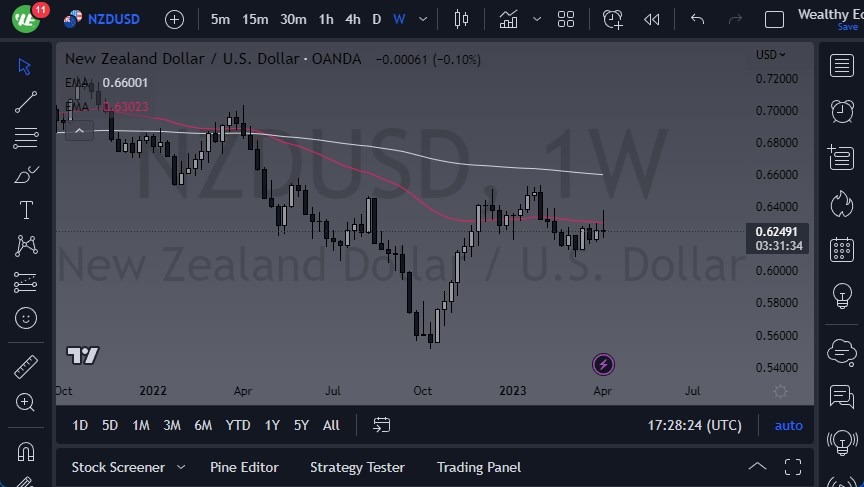
Task: Set the chart range to YTD
Action: 237,425
